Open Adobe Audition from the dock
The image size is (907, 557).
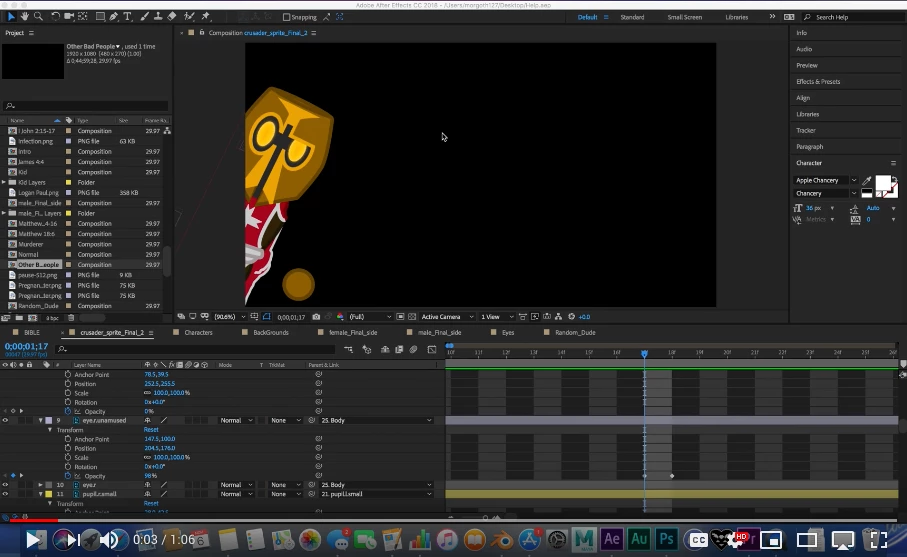[639, 539]
